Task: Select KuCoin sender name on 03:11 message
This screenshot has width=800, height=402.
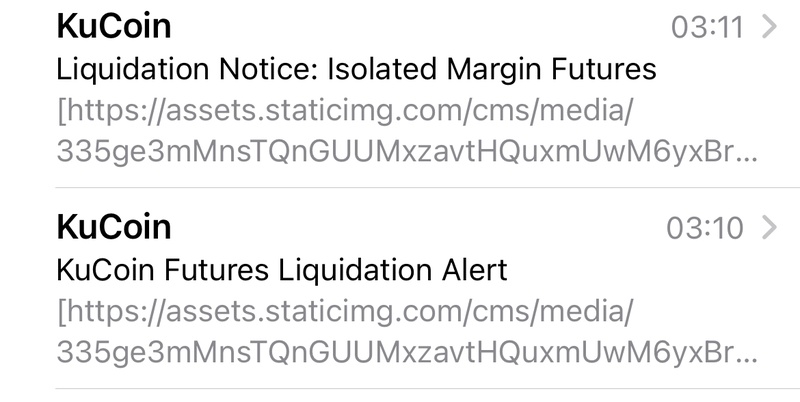Action: click(x=114, y=27)
